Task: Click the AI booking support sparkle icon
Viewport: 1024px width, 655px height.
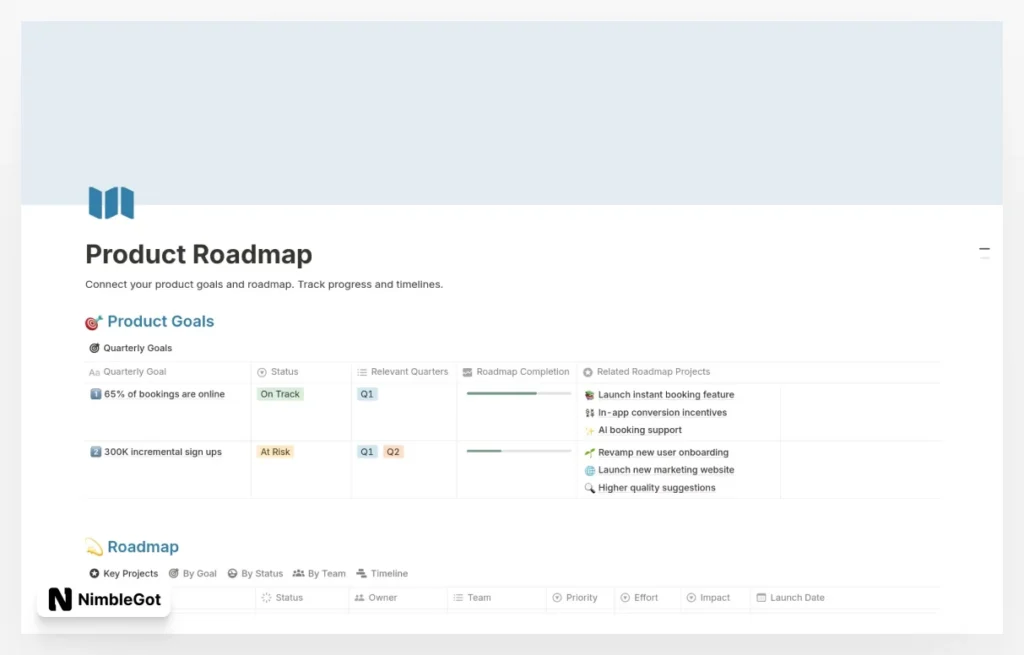Action: pyautogui.click(x=590, y=430)
